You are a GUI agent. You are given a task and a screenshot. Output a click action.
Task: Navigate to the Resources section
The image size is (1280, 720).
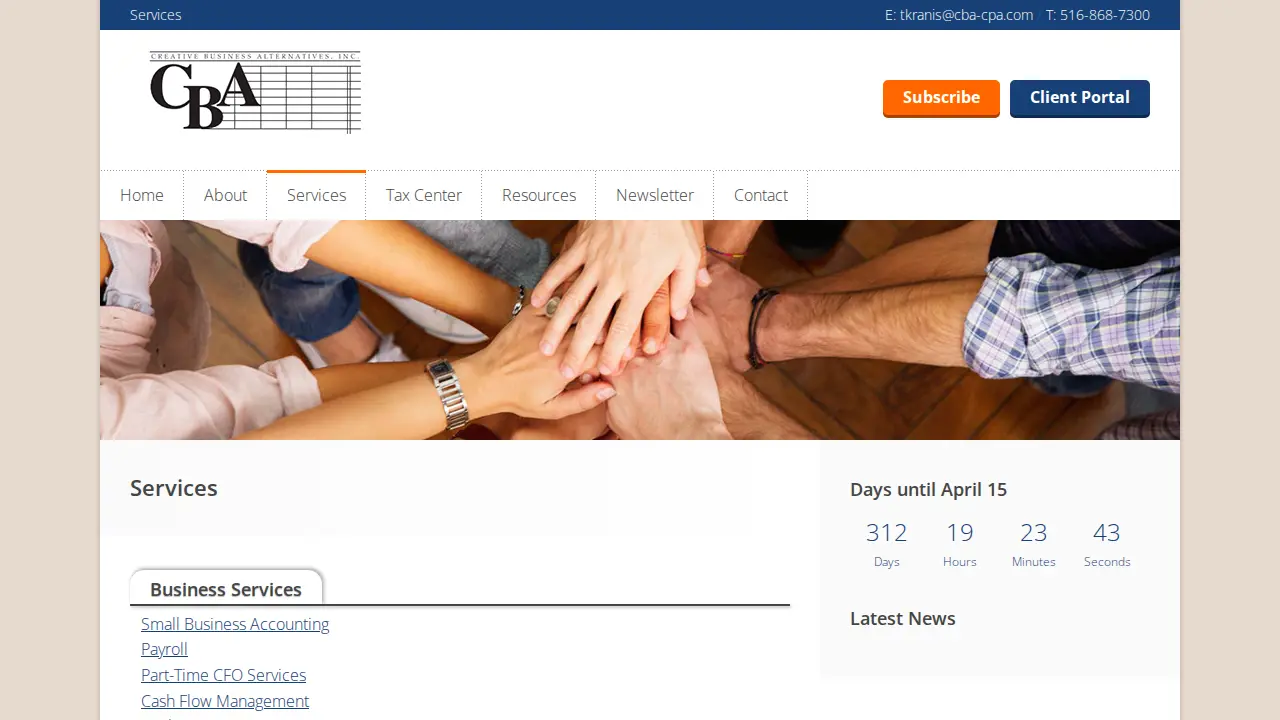coord(539,195)
